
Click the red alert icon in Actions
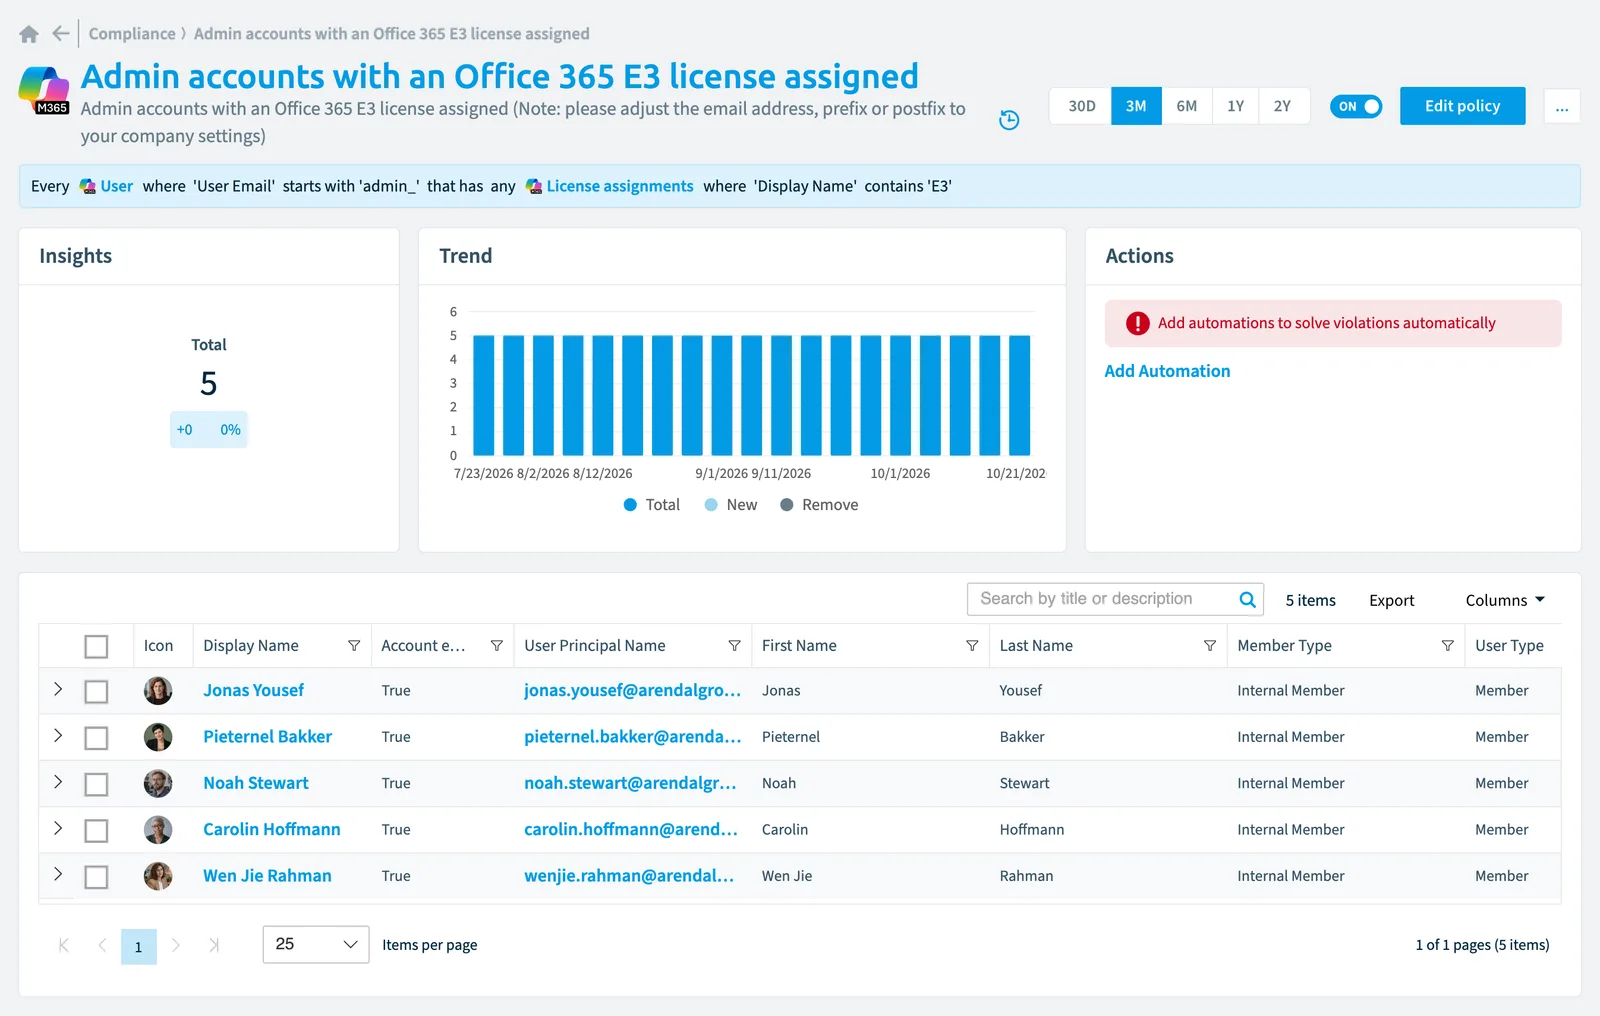[x=1138, y=323]
